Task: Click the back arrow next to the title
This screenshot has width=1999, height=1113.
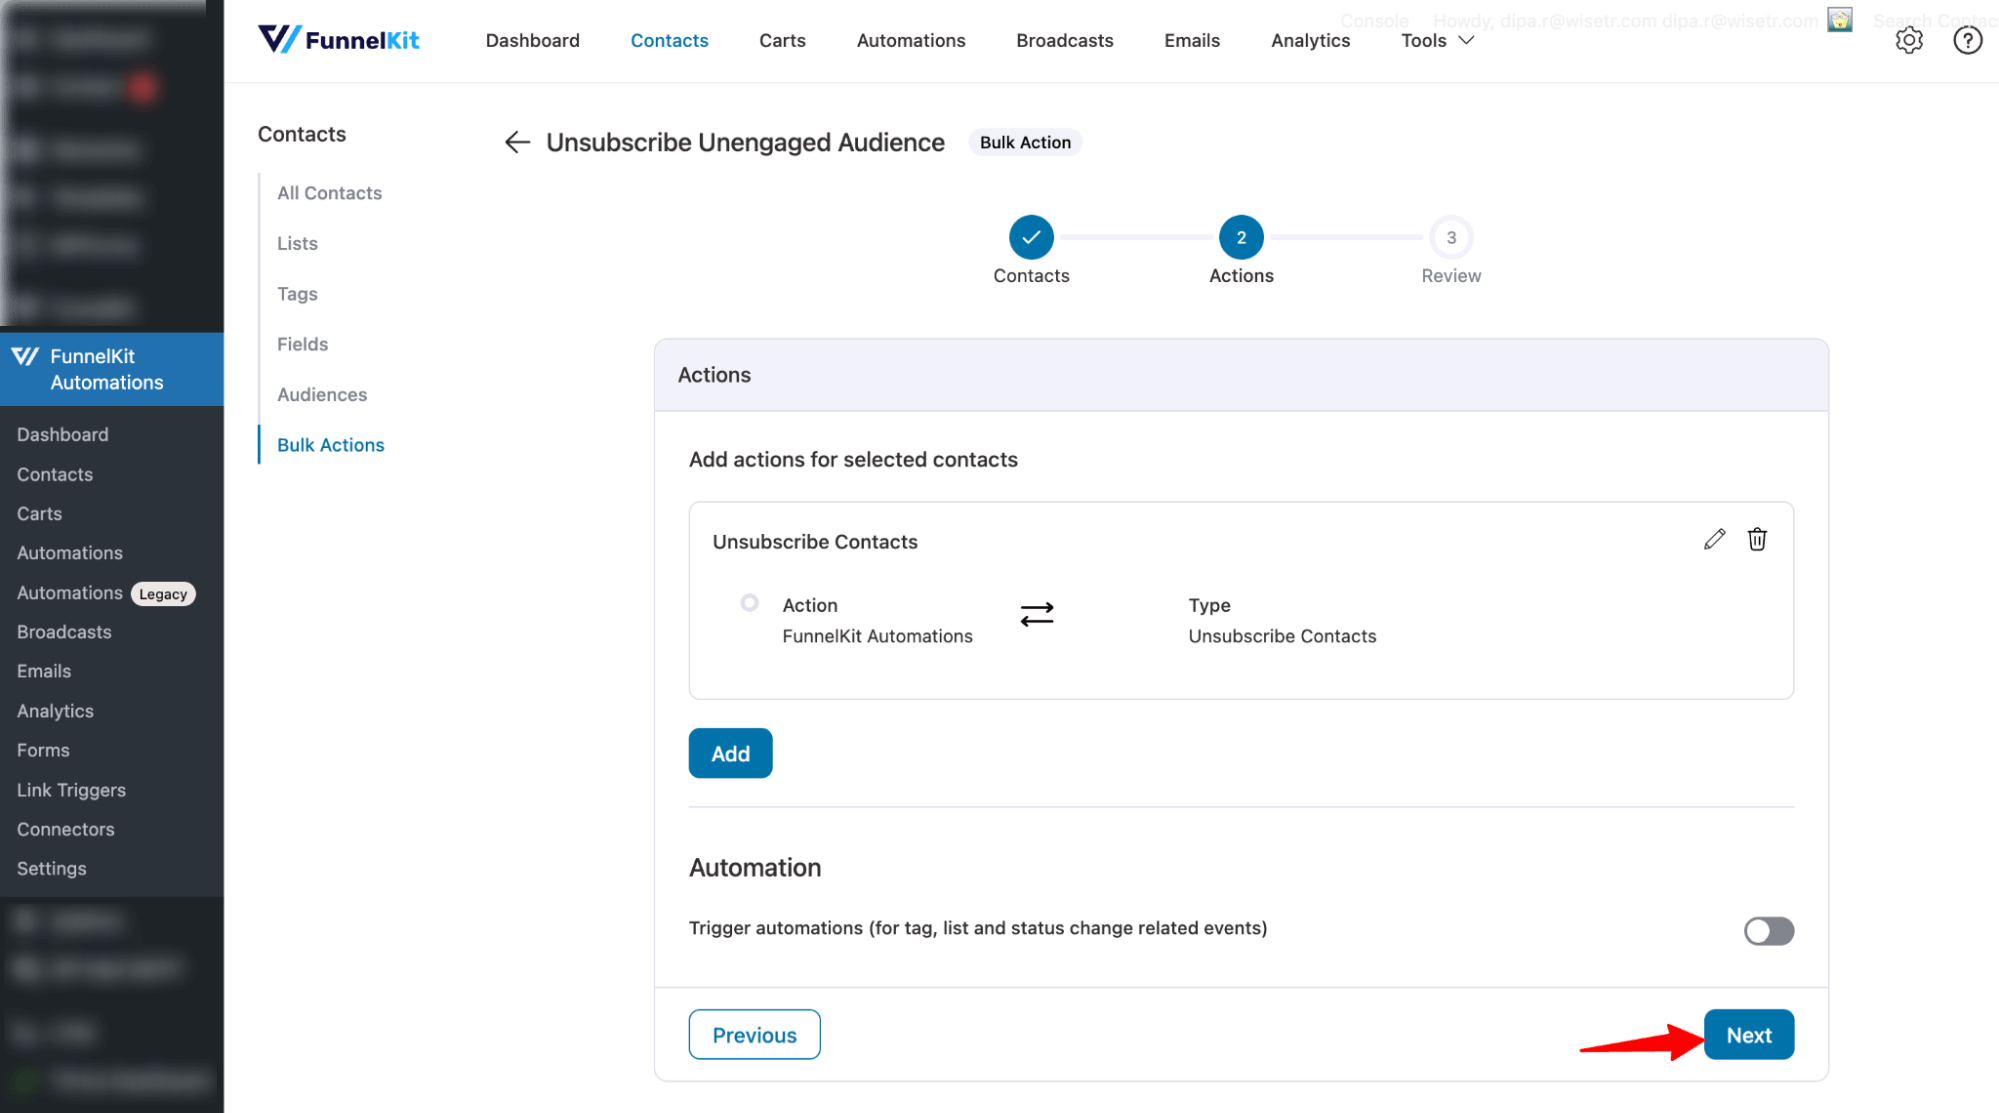Action: pyautogui.click(x=517, y=142)
